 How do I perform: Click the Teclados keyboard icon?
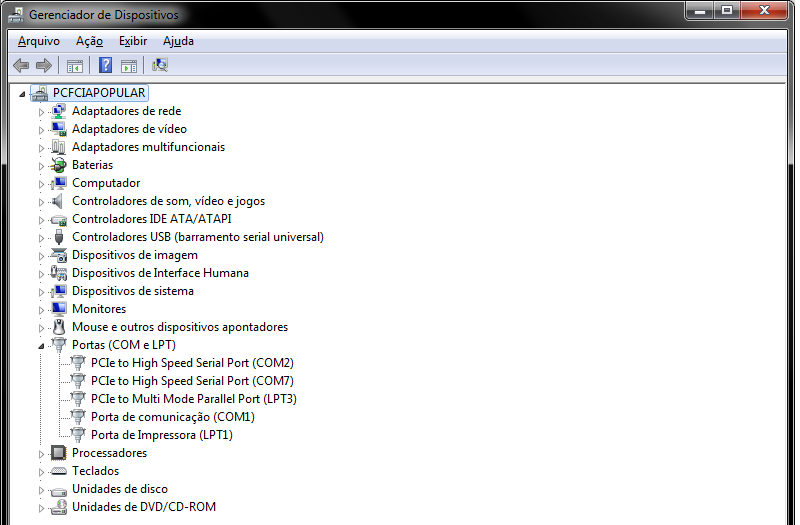coord(59,471)
